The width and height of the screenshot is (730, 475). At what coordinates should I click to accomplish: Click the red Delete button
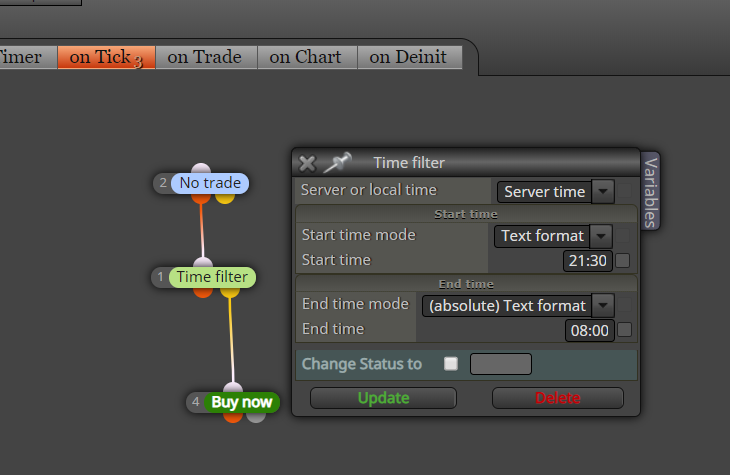(558, 398)
